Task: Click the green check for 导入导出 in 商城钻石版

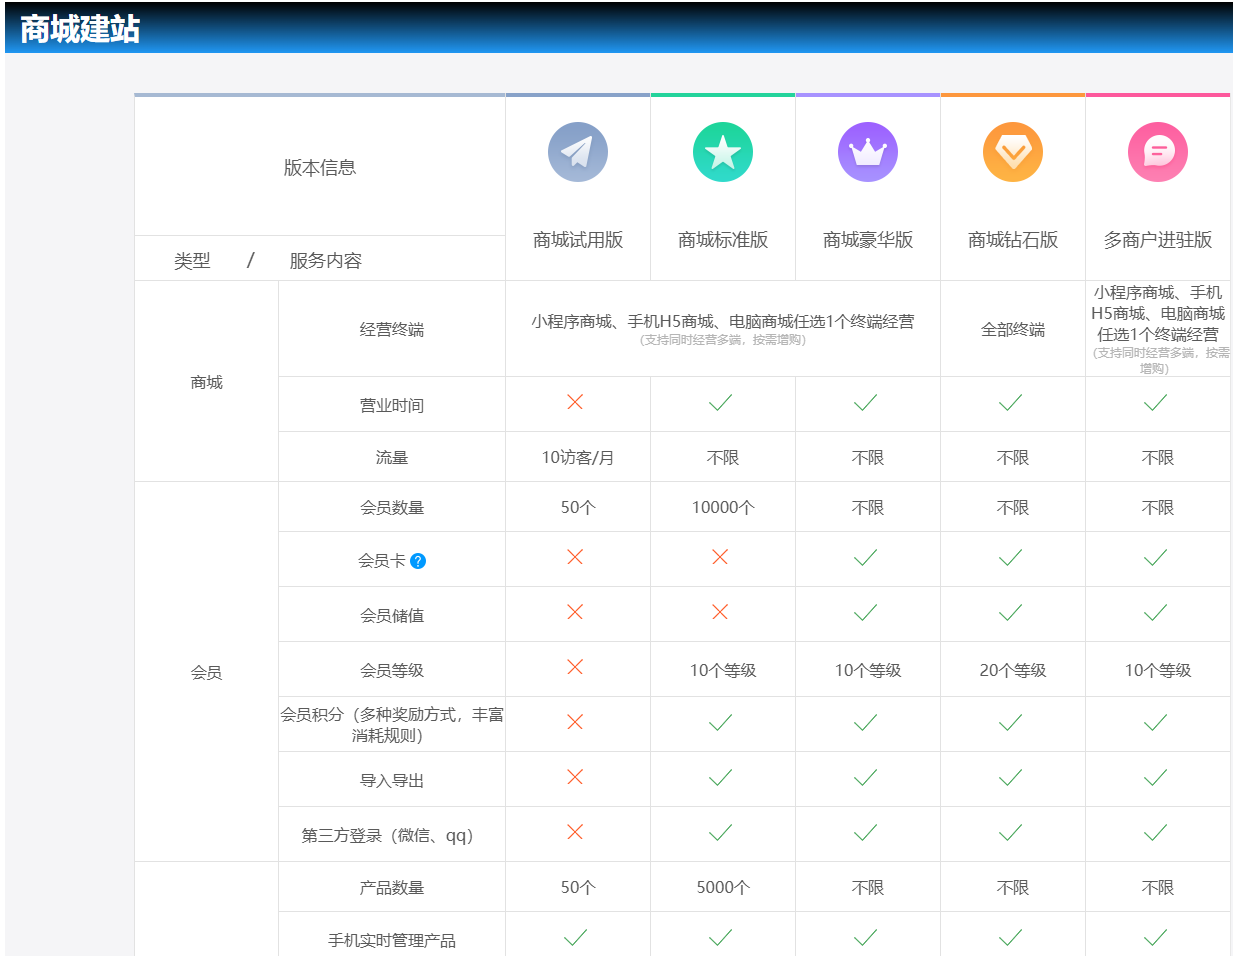Action: click(1012, 777)
